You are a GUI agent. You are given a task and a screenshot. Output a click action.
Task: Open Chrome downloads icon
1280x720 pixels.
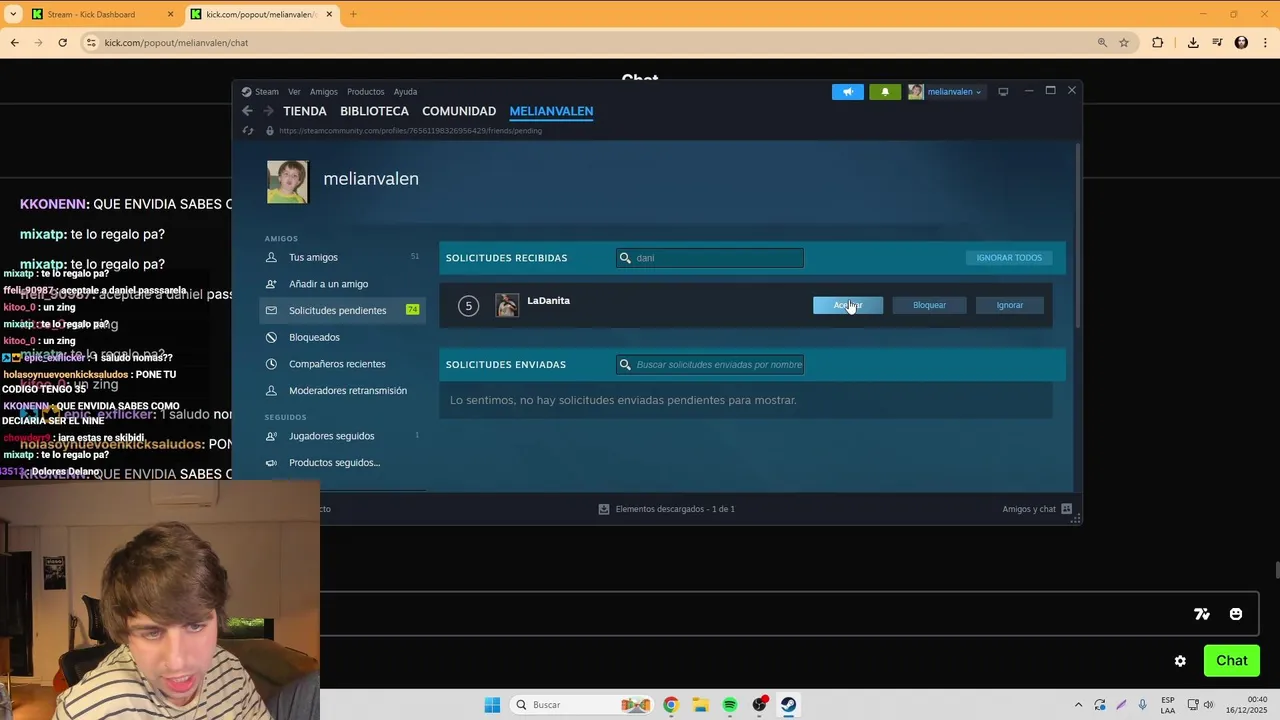(1193, 43)
